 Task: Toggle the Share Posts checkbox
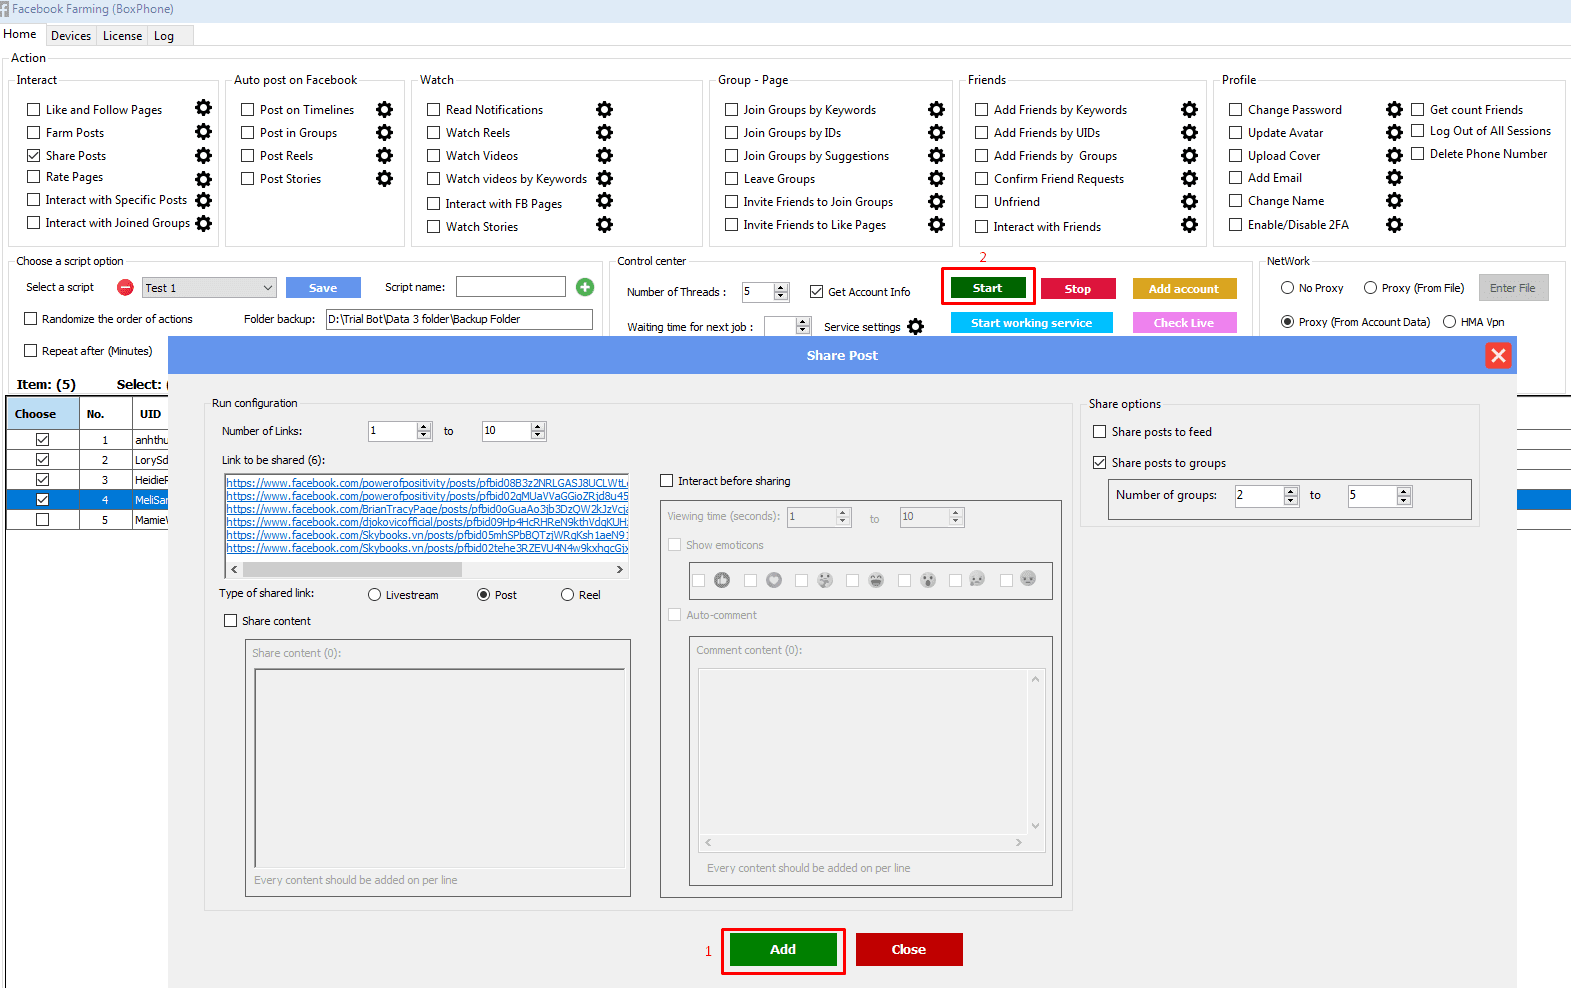point(34,155)
